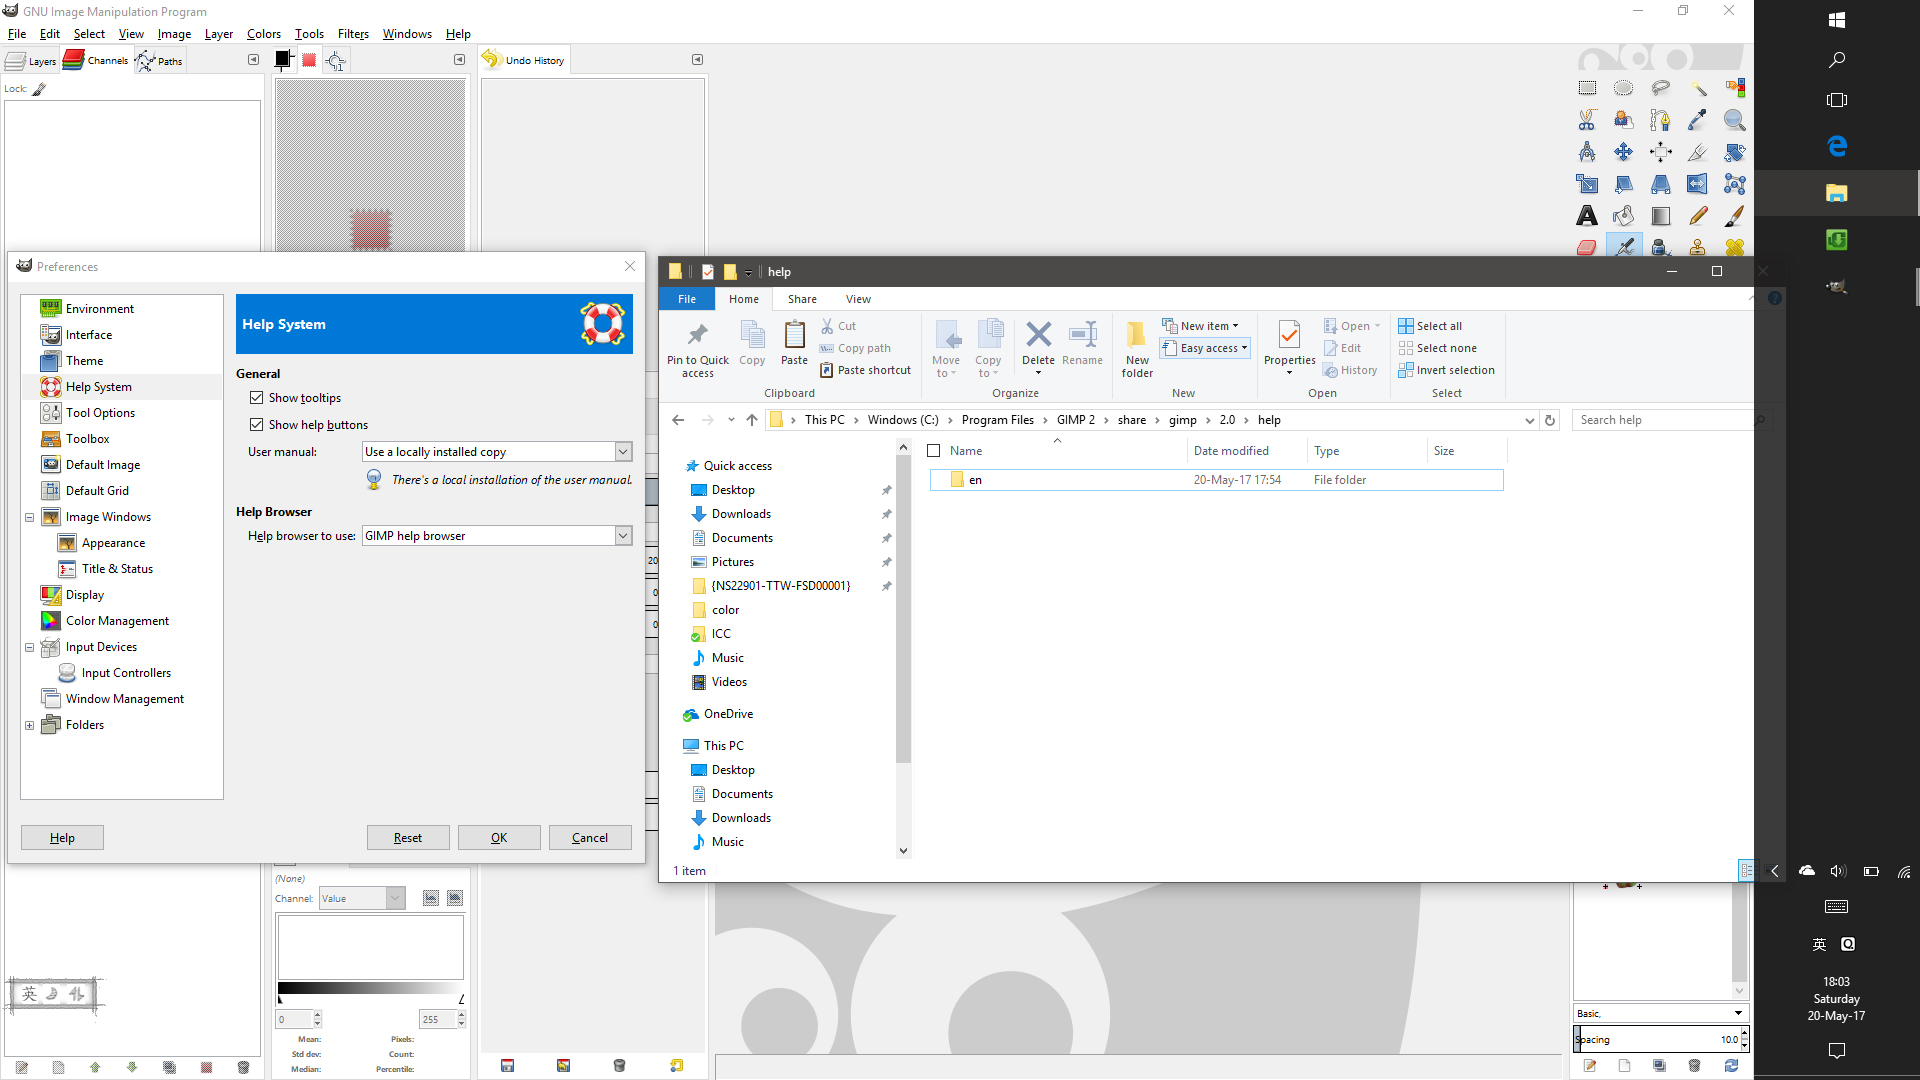Click Invert selection in Explorer ribbon
This screenshot has width=1920, height=1080.
tap(1446, 370)
